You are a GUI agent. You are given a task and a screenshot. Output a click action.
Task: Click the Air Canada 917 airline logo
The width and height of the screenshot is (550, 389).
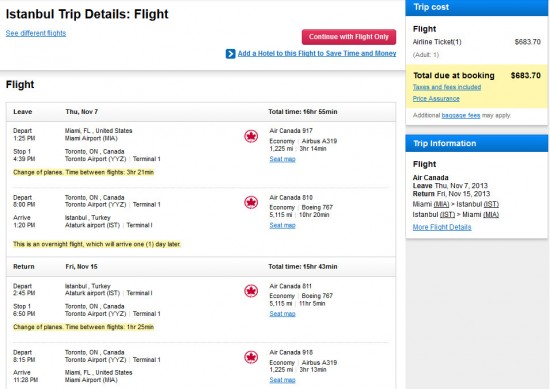251,136
